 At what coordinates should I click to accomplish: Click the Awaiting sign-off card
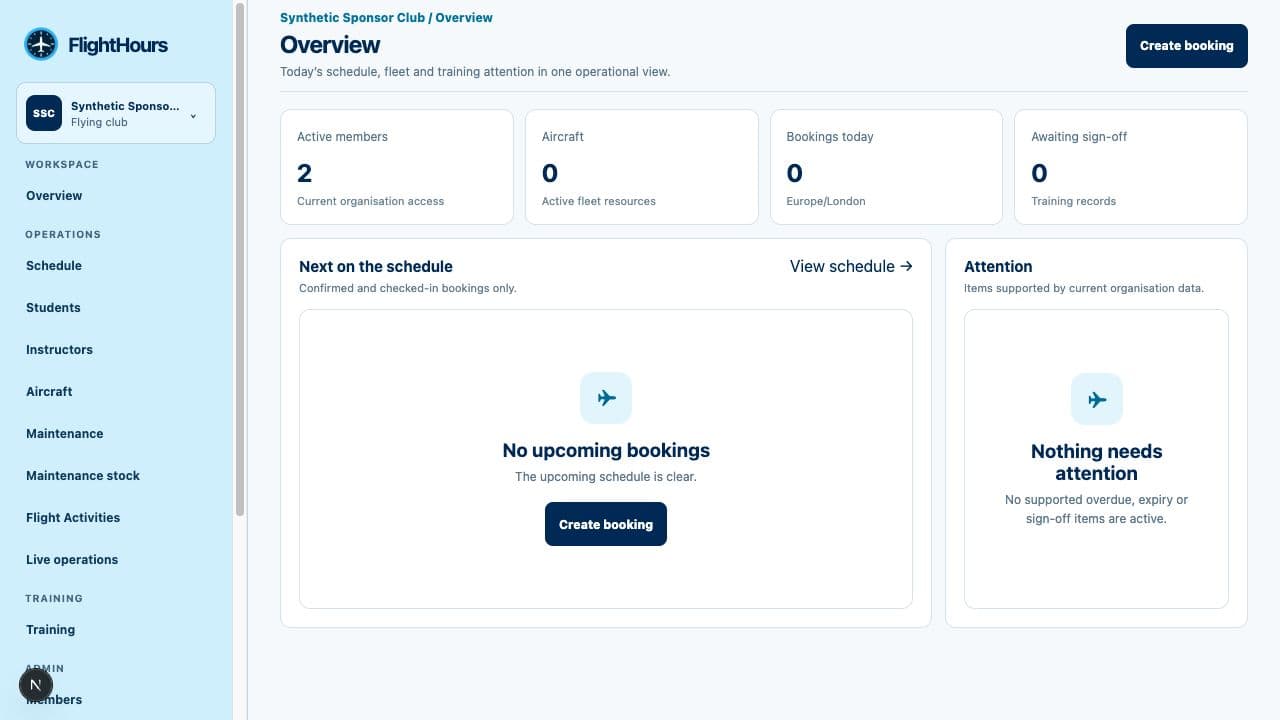(x=1131, y=167)
